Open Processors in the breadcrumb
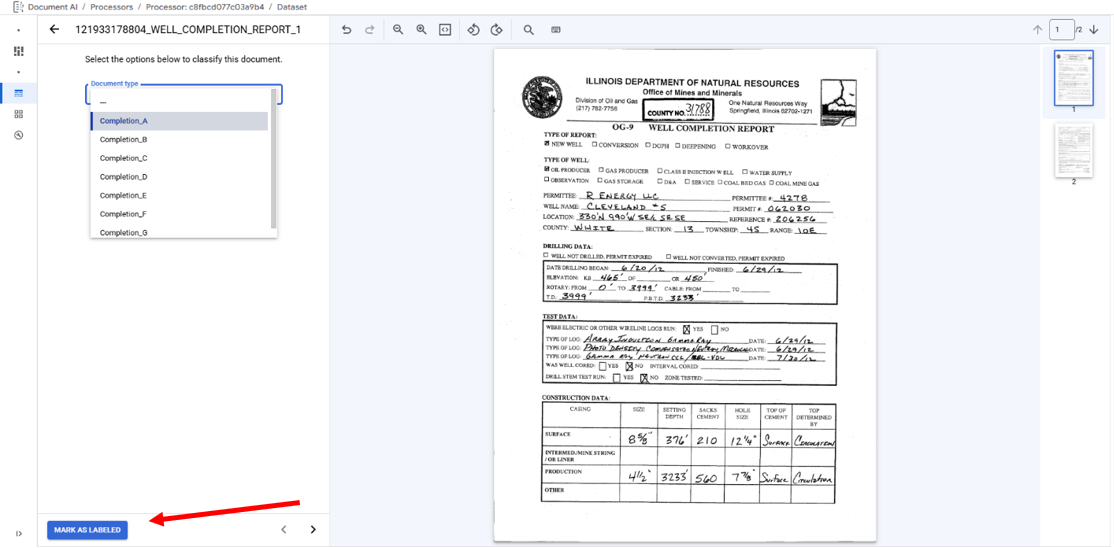This screenshot has width=1114, height=548. click(x=111, y=7)
